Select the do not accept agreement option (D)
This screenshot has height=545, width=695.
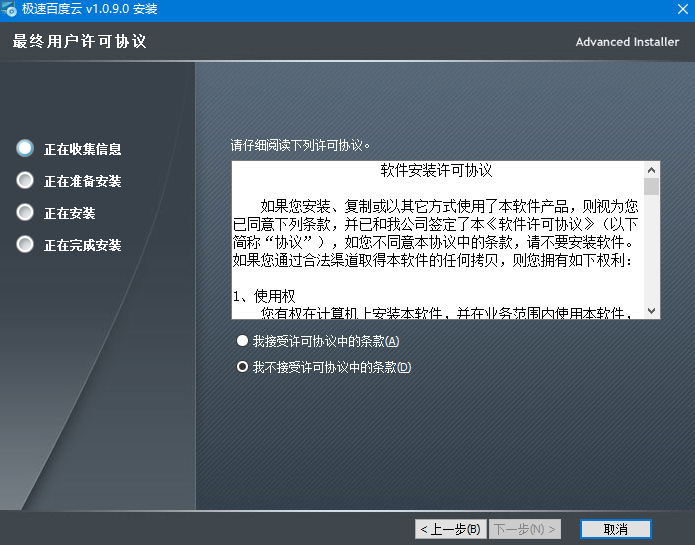pos(324,367)
